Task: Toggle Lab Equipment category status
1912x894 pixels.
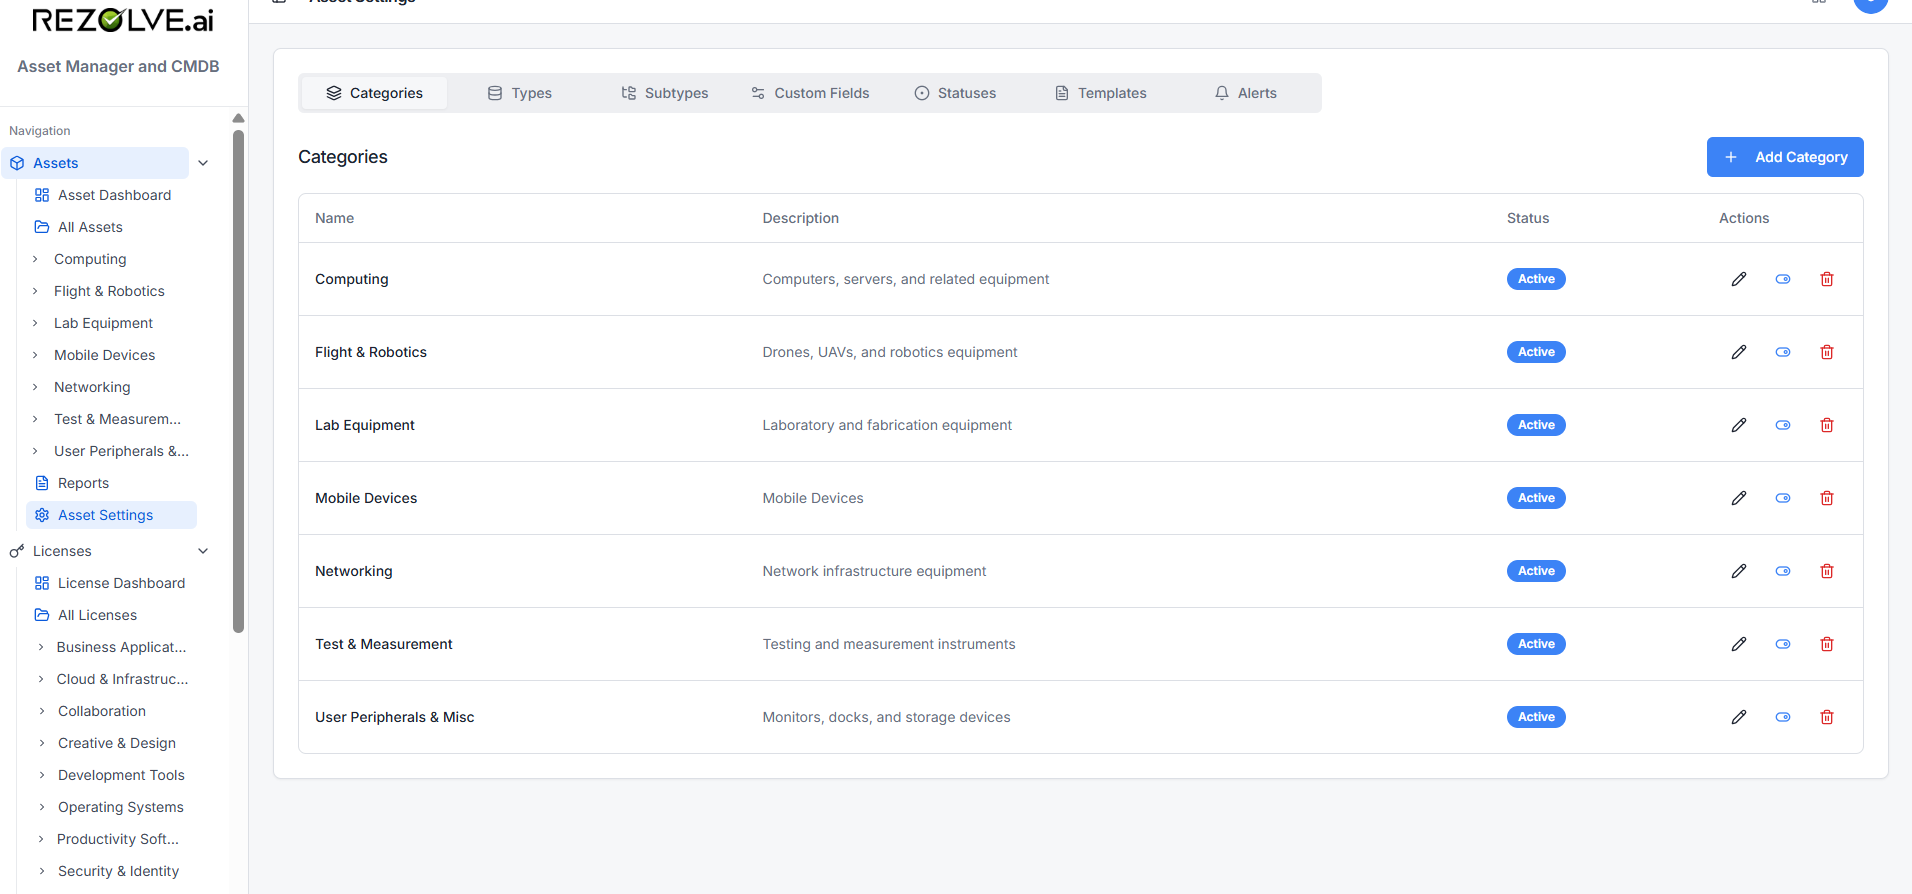Action: pos(1783,425)
